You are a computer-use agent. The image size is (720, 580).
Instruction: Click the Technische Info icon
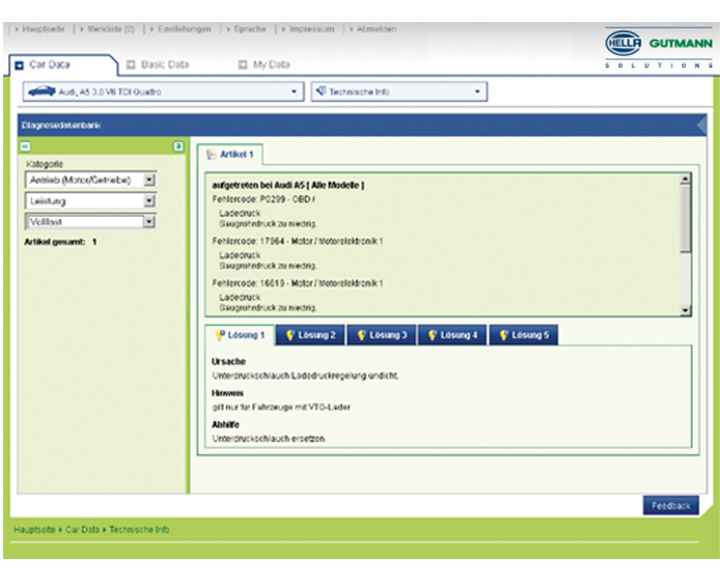pyautogui.click(x=321, y=92)
